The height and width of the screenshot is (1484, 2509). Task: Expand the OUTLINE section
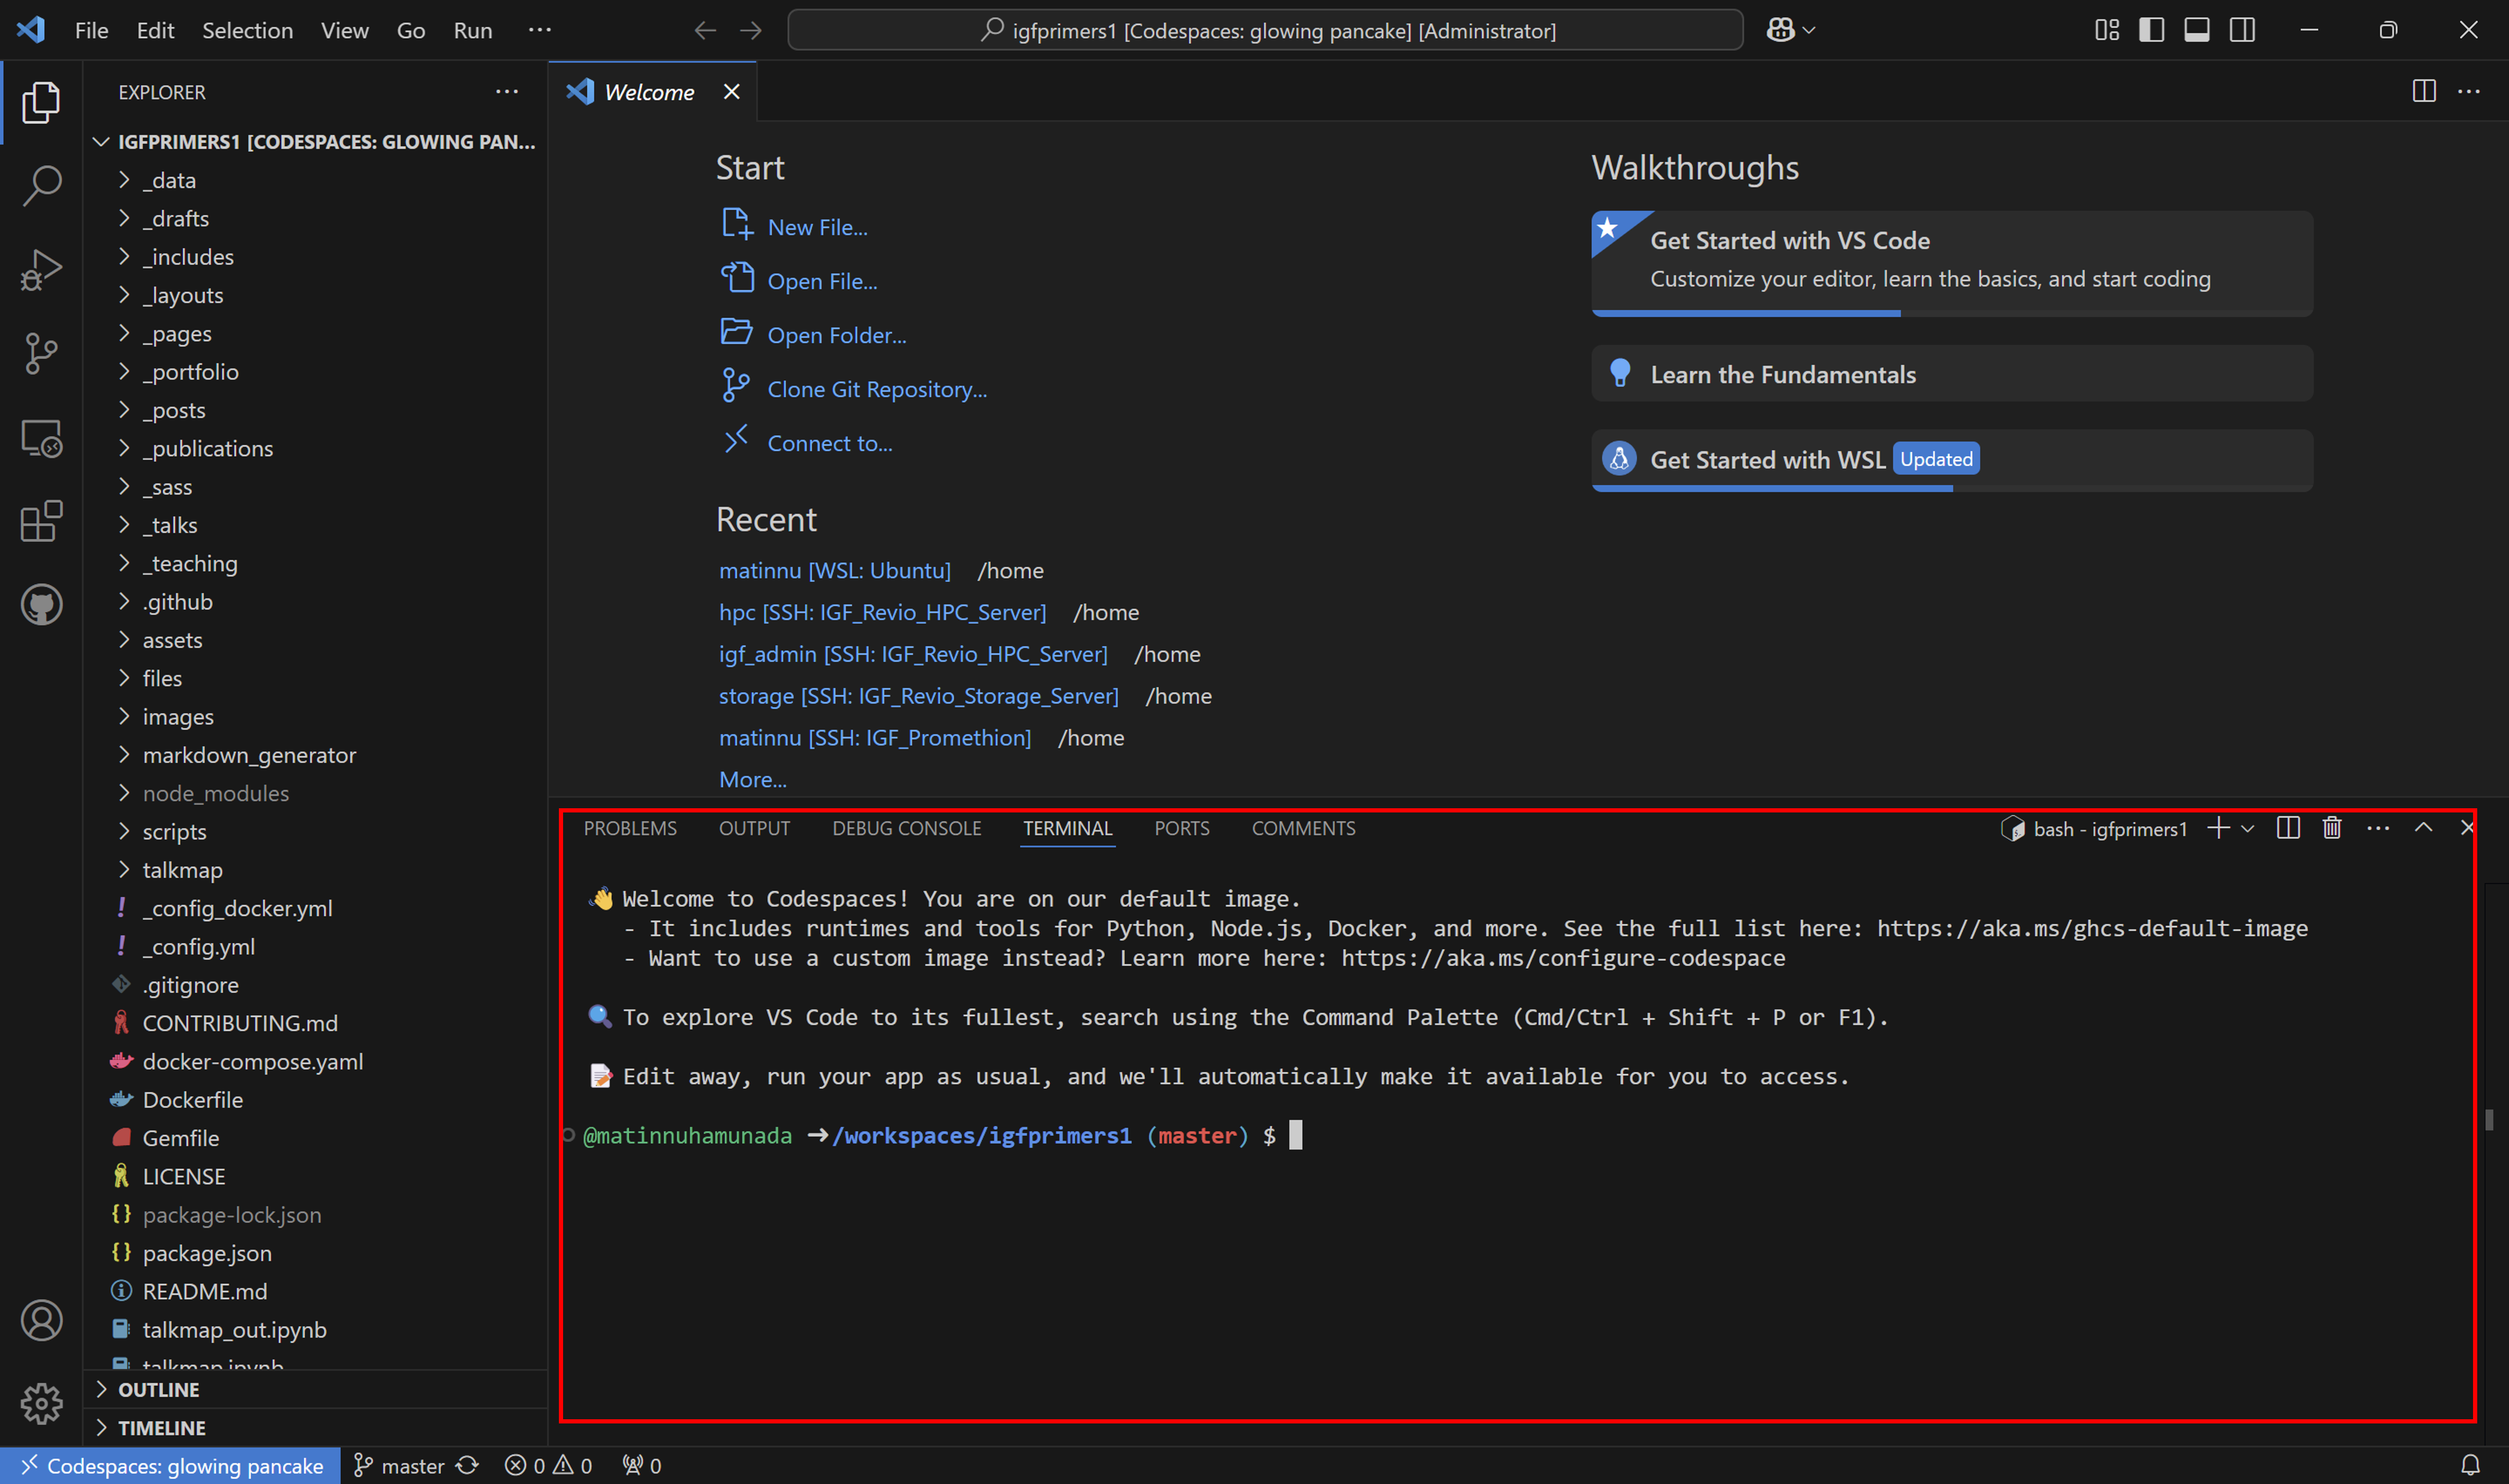[158, 1390]
